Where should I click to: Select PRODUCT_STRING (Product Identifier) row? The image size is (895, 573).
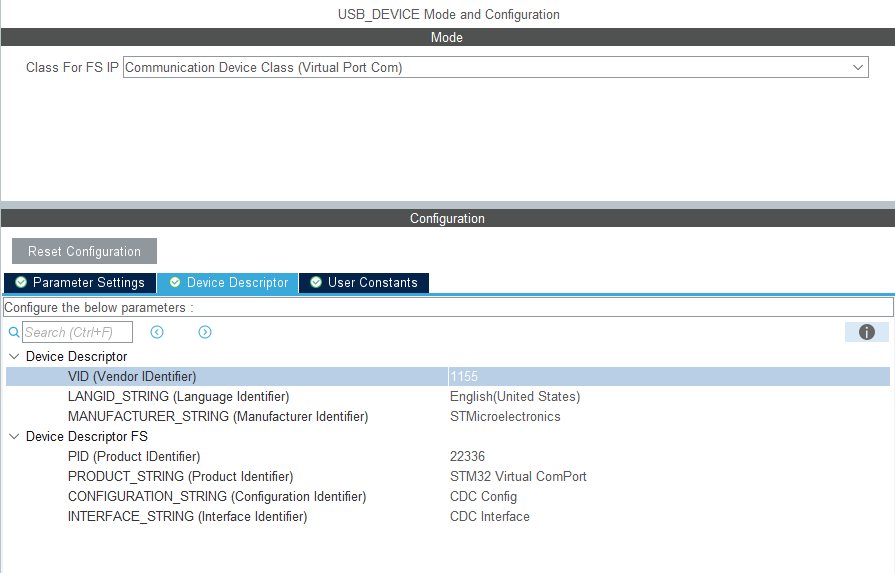(448, 477)
